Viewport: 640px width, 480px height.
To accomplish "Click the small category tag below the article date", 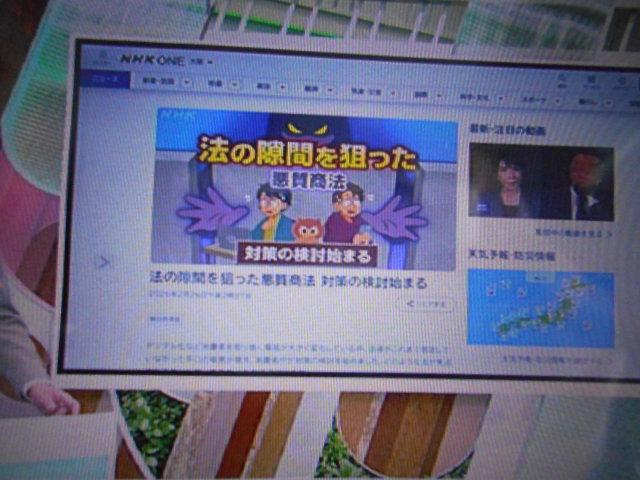I will pos(165,320).
